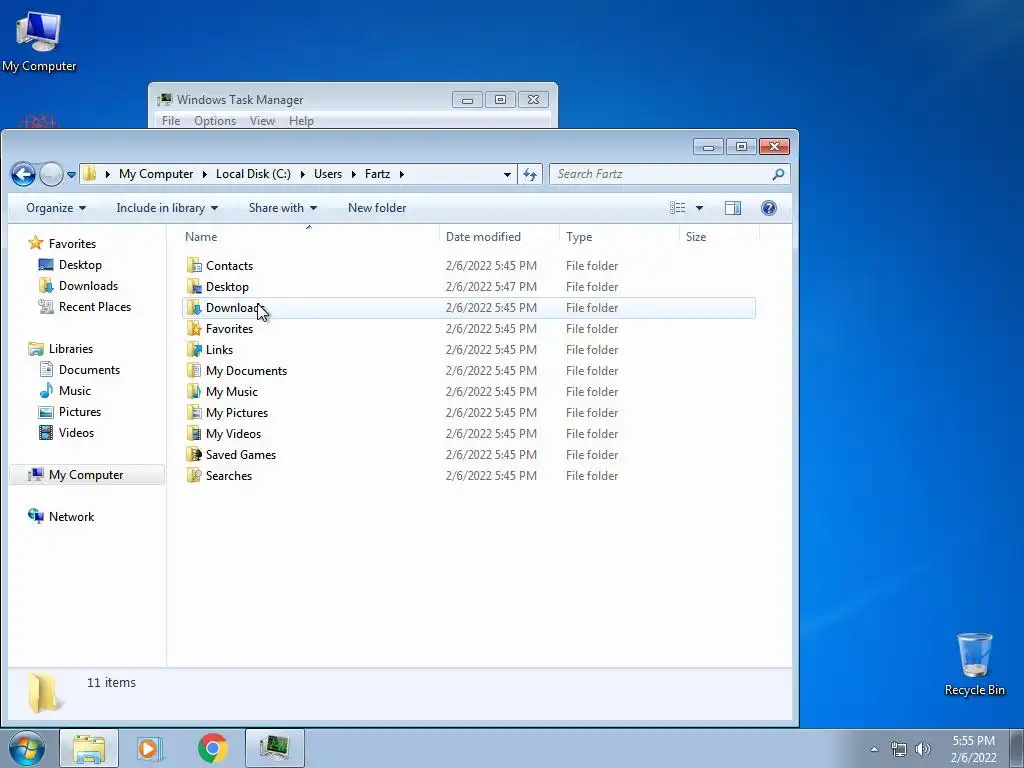Open Google Chrome from the taskbar
Screen dimensions: 1024x768
tap(213, 748)
